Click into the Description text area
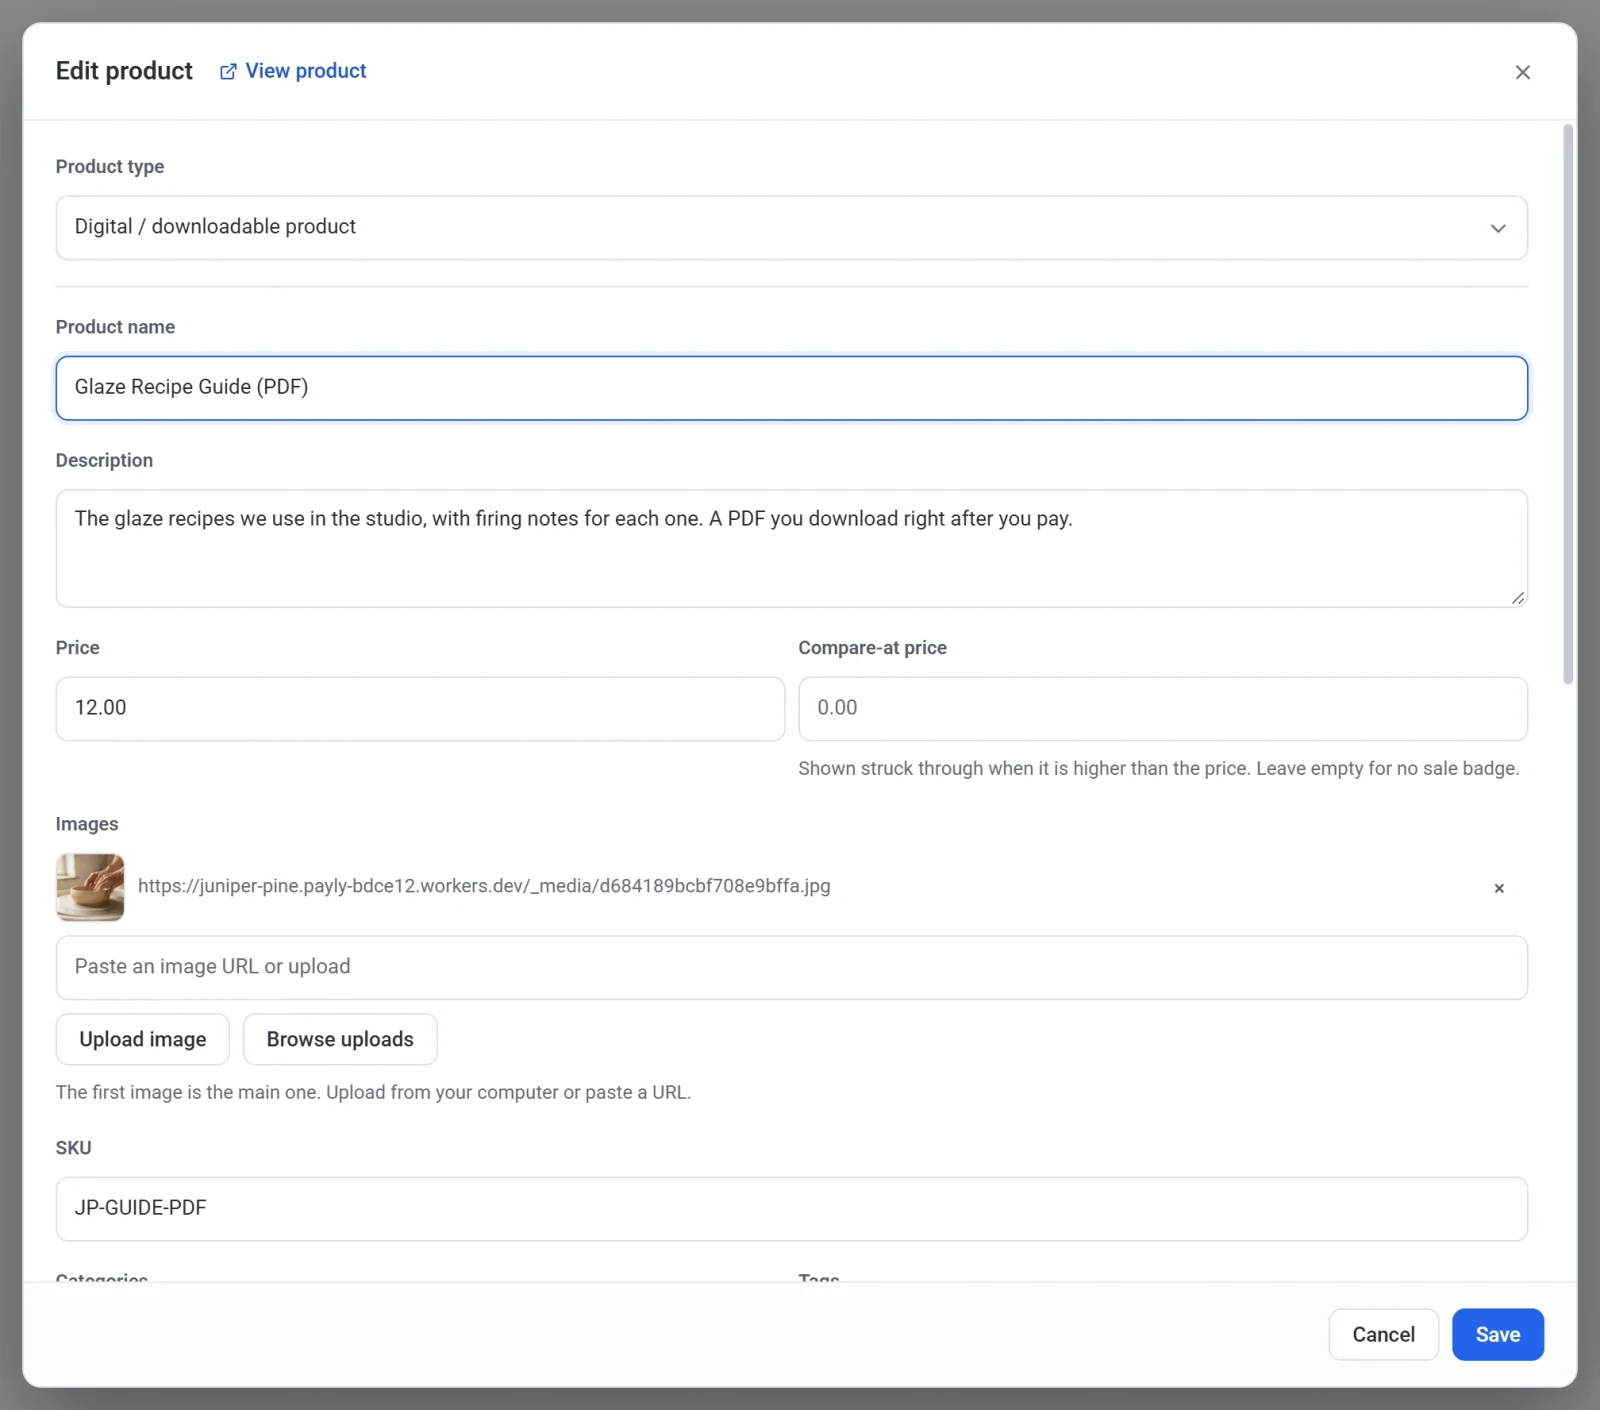Screen dimensions: 1600x1410 coord(791,548)
